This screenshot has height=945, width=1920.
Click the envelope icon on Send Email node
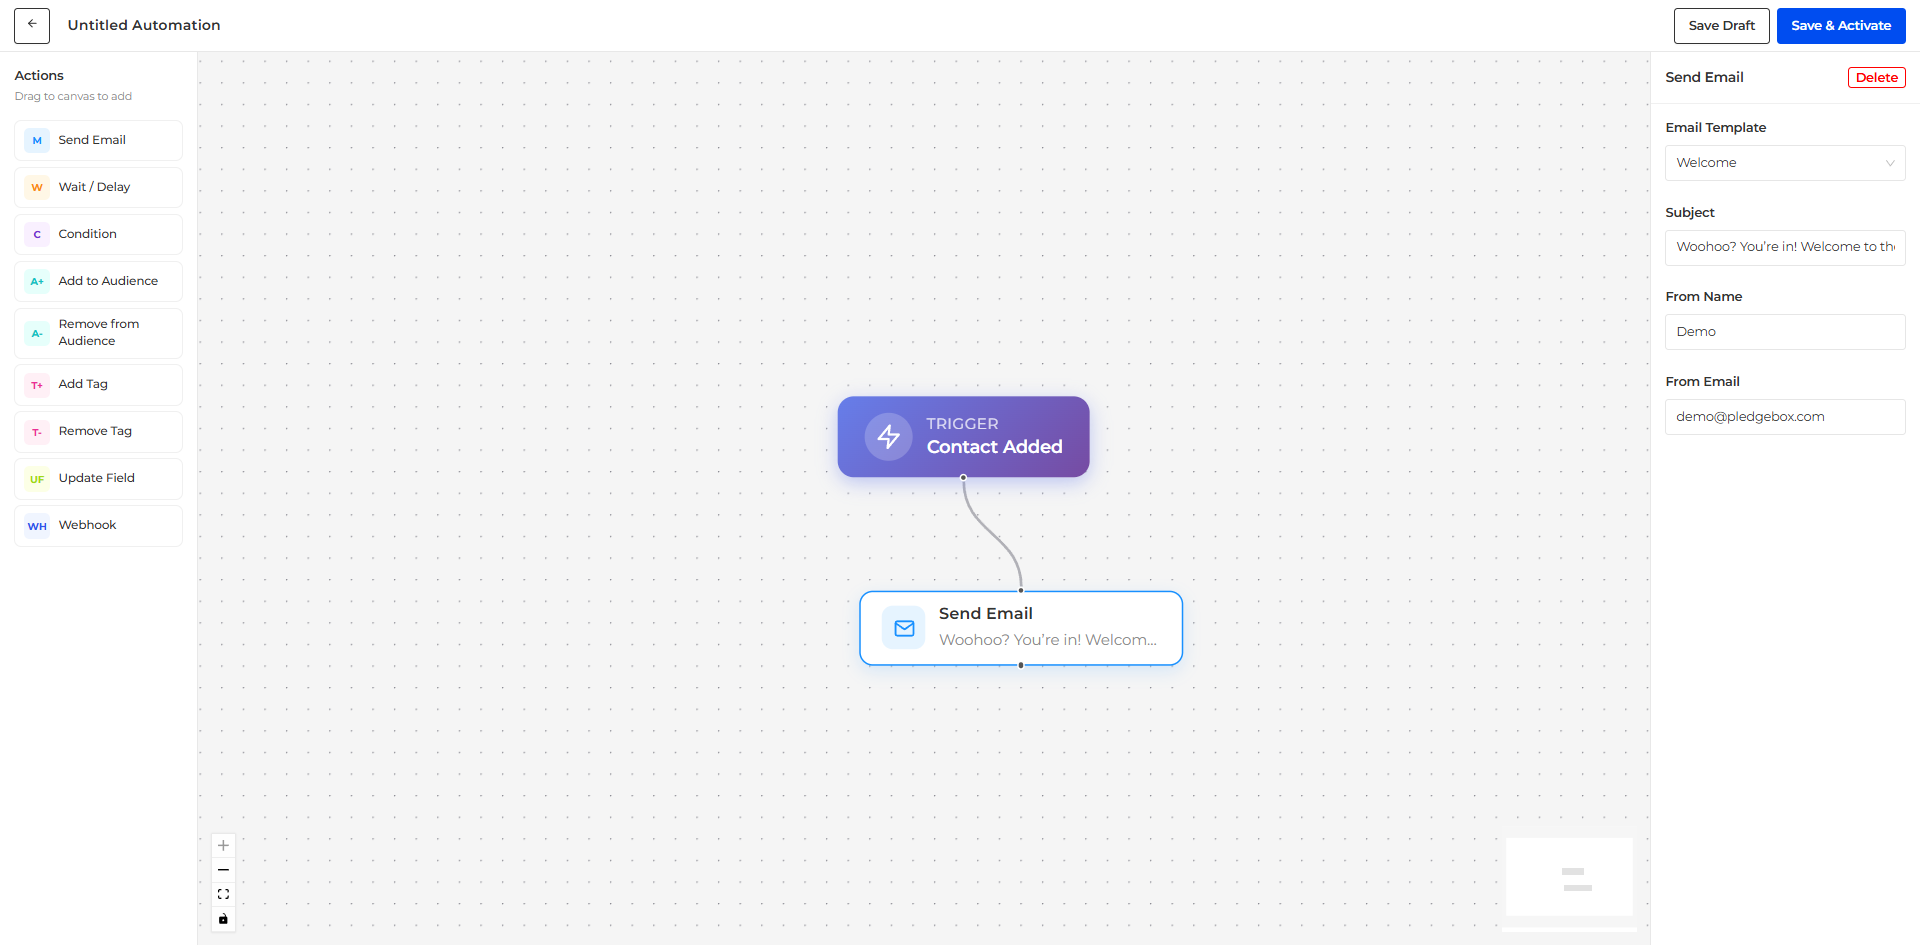point(904,628)
